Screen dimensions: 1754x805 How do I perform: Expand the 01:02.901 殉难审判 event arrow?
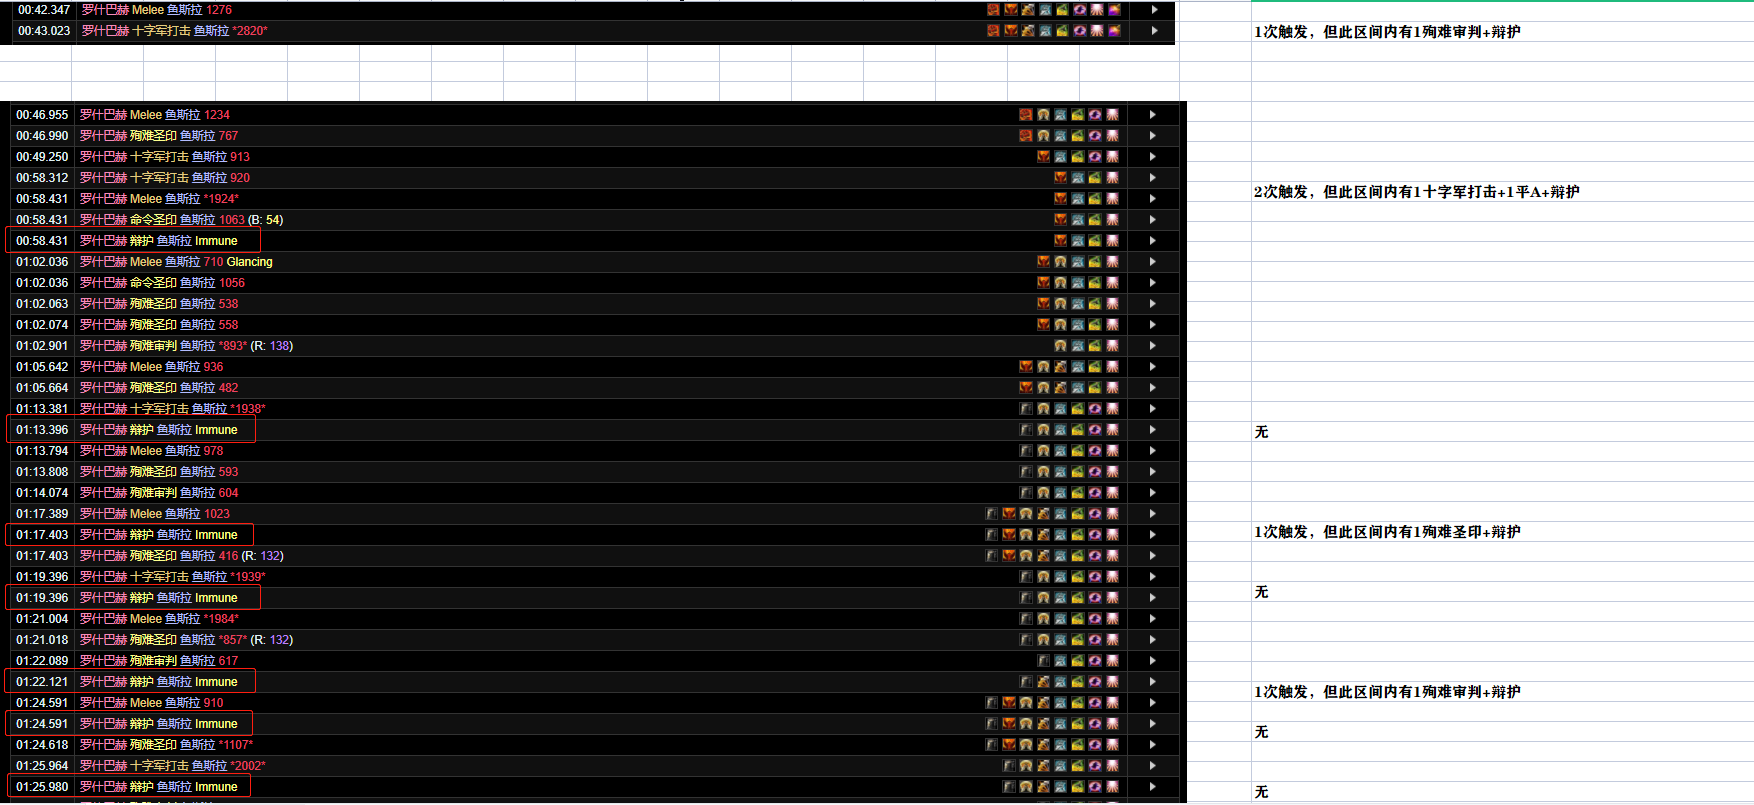tap(1152, 346)
